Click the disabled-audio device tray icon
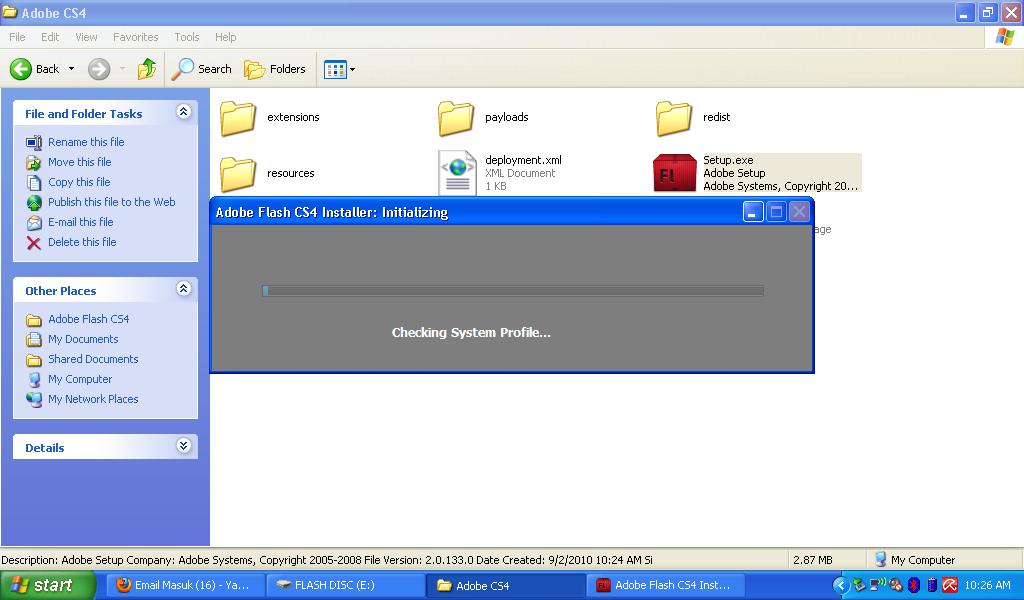 (x=895, y=585)
